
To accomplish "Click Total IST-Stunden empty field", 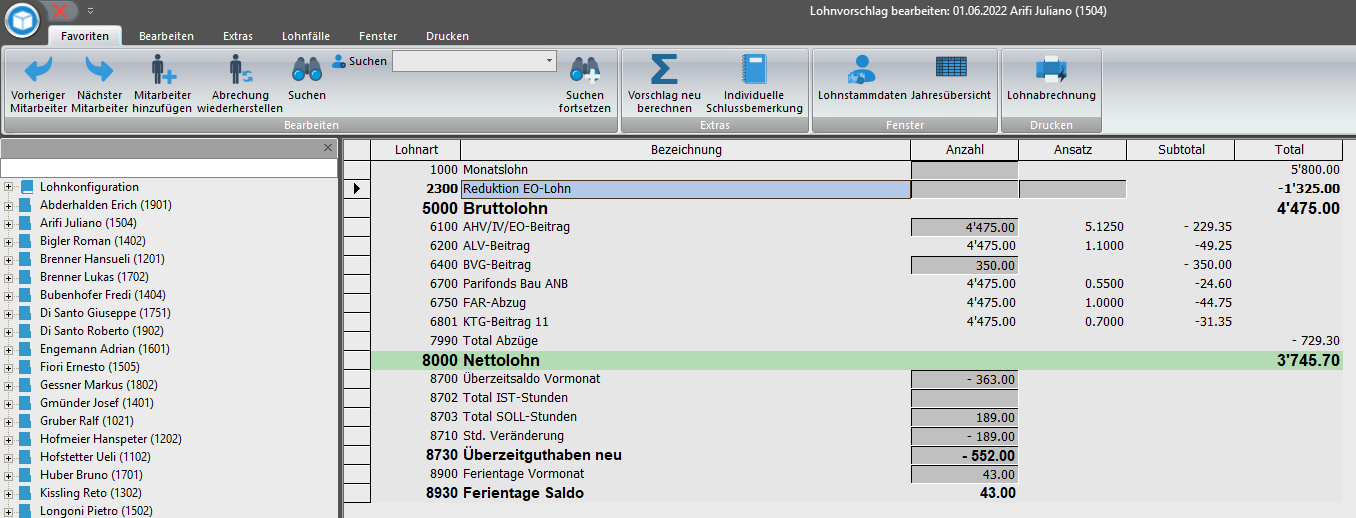I will point(964,398).
